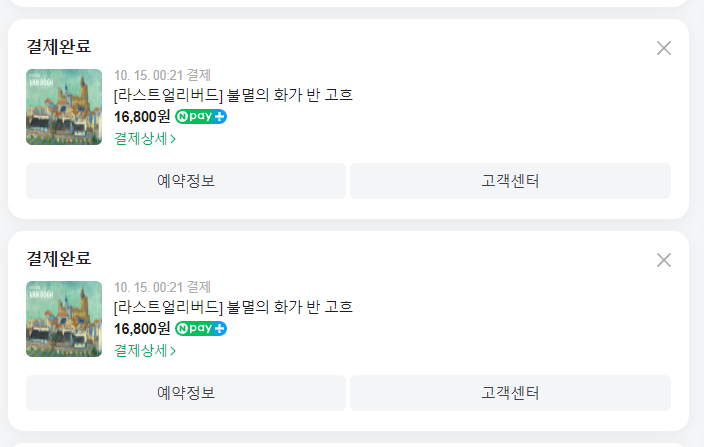
Task: Expand 결제상세 in the lower card
Action: coord(145,350)
